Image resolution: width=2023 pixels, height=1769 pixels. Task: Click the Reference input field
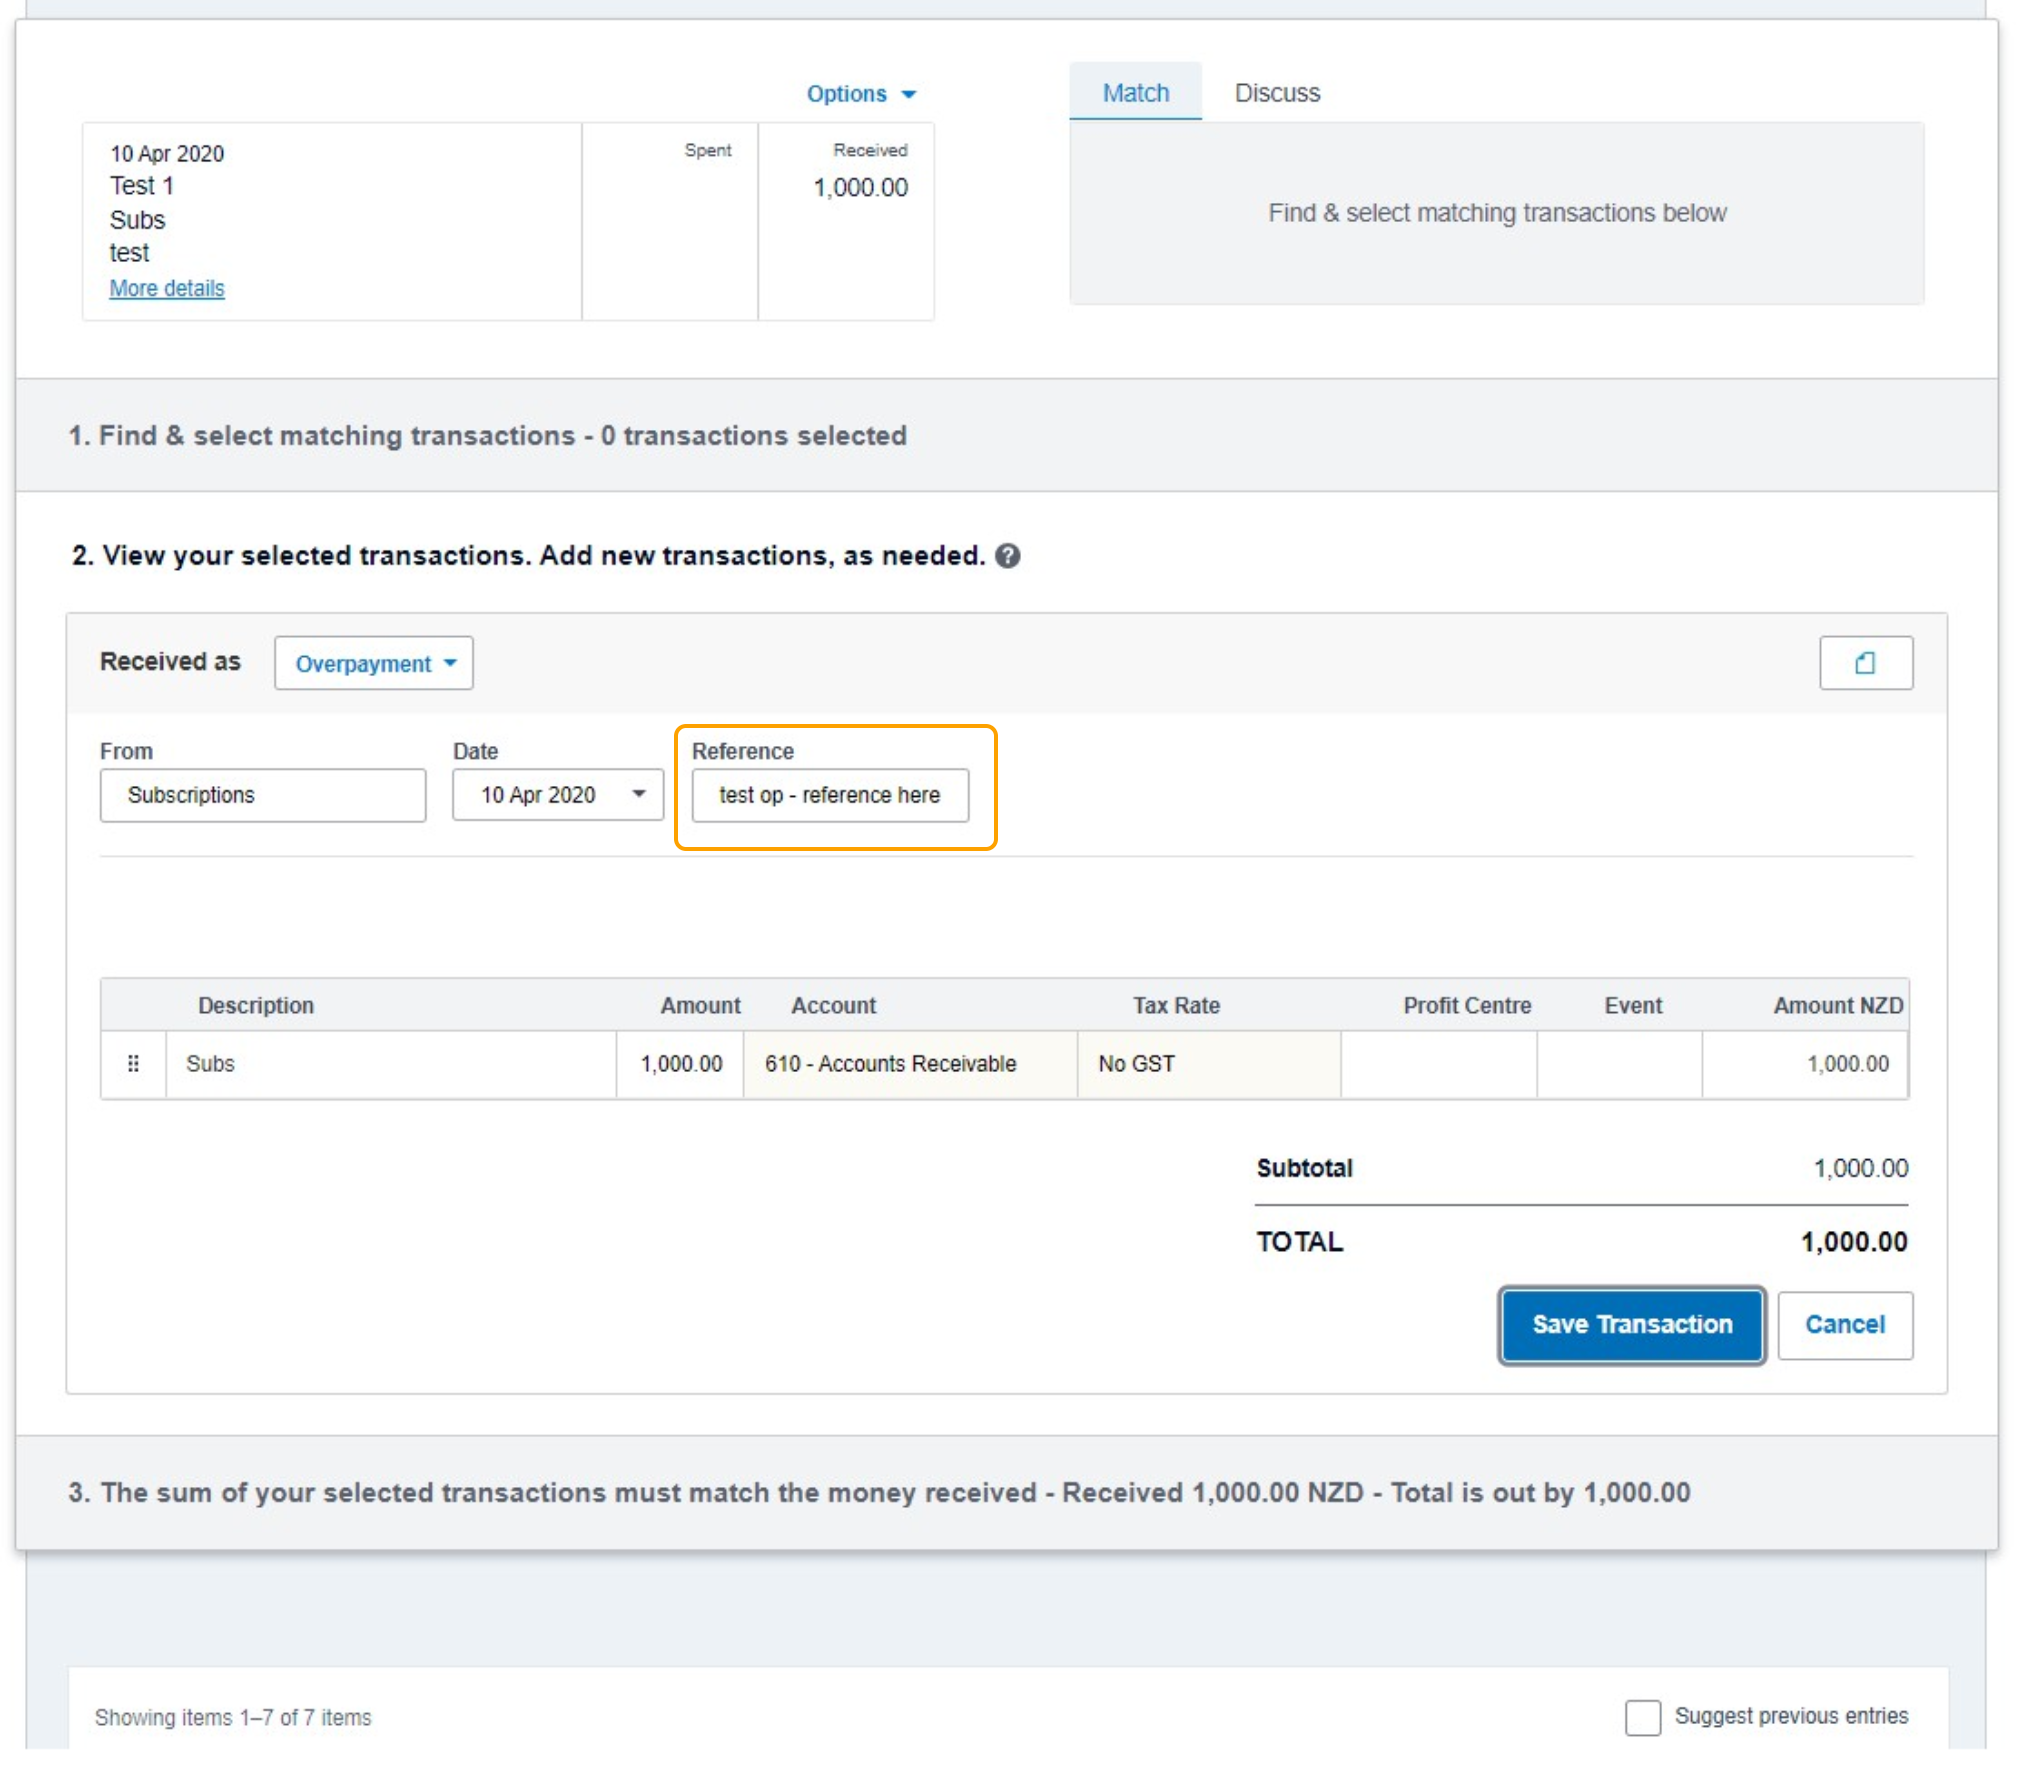[829, 796]
